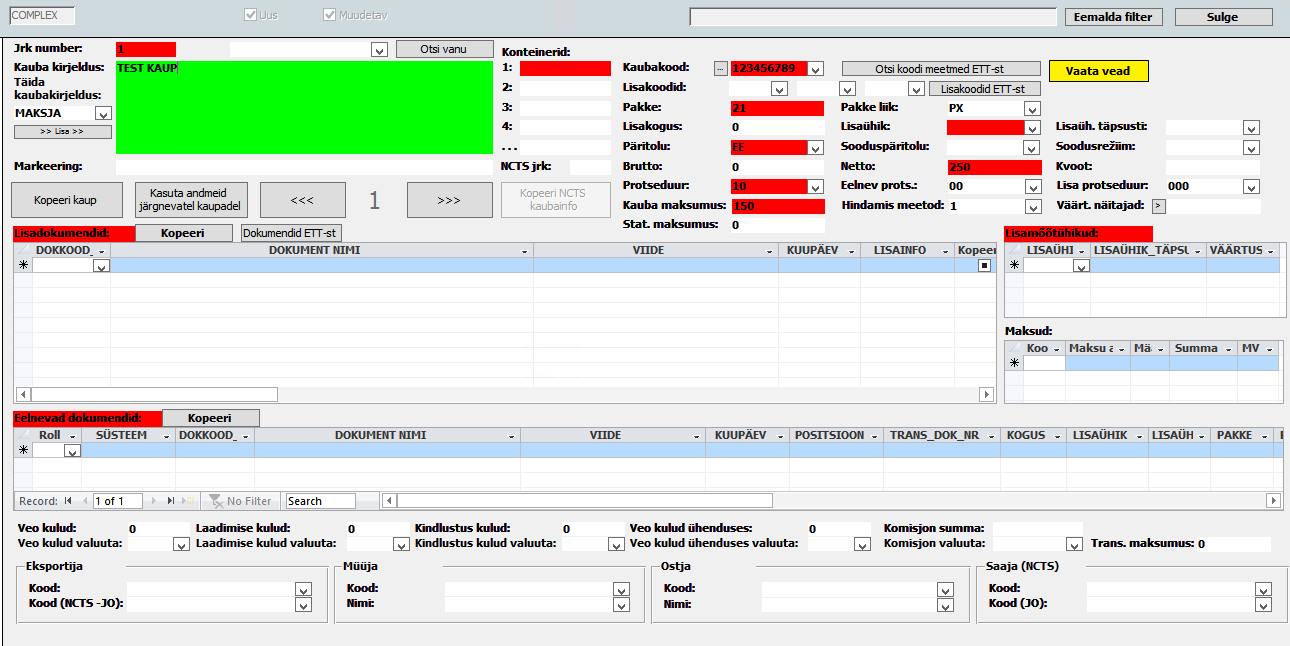The width and height of the screenshot is (1290, 646).
Task: Click new-row selector in Lisamõõtühikud table
Action: coord(1014,266)
